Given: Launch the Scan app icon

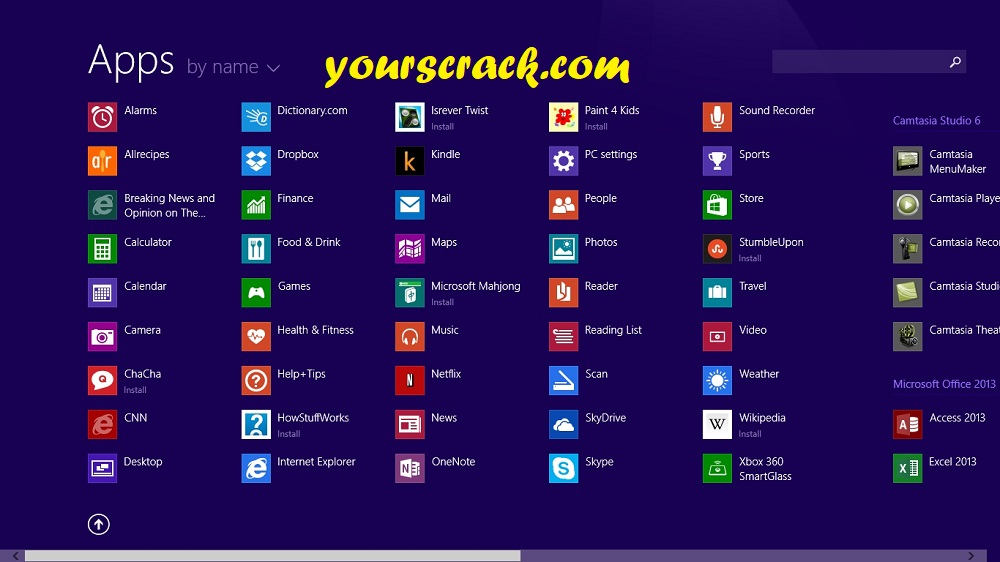Looking at the screenshot, I should coord(563,381).
